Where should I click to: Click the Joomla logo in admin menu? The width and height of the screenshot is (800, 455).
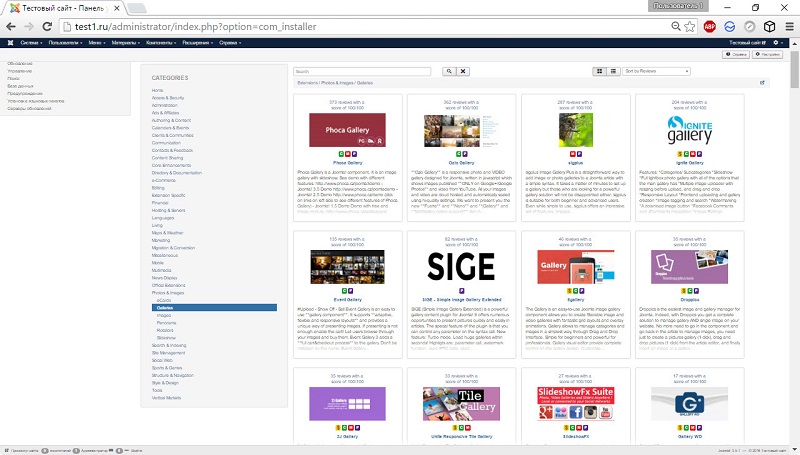[10, 43]
